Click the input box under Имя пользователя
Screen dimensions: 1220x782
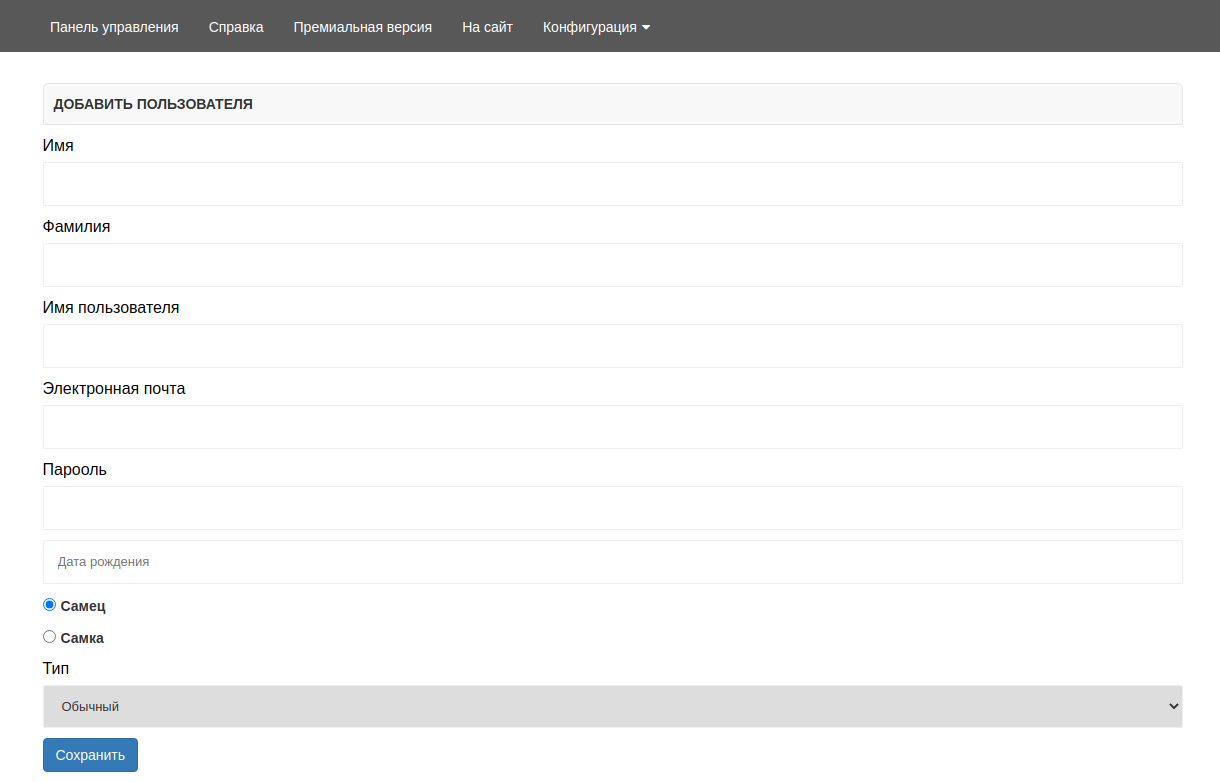[x=612, y=346]
